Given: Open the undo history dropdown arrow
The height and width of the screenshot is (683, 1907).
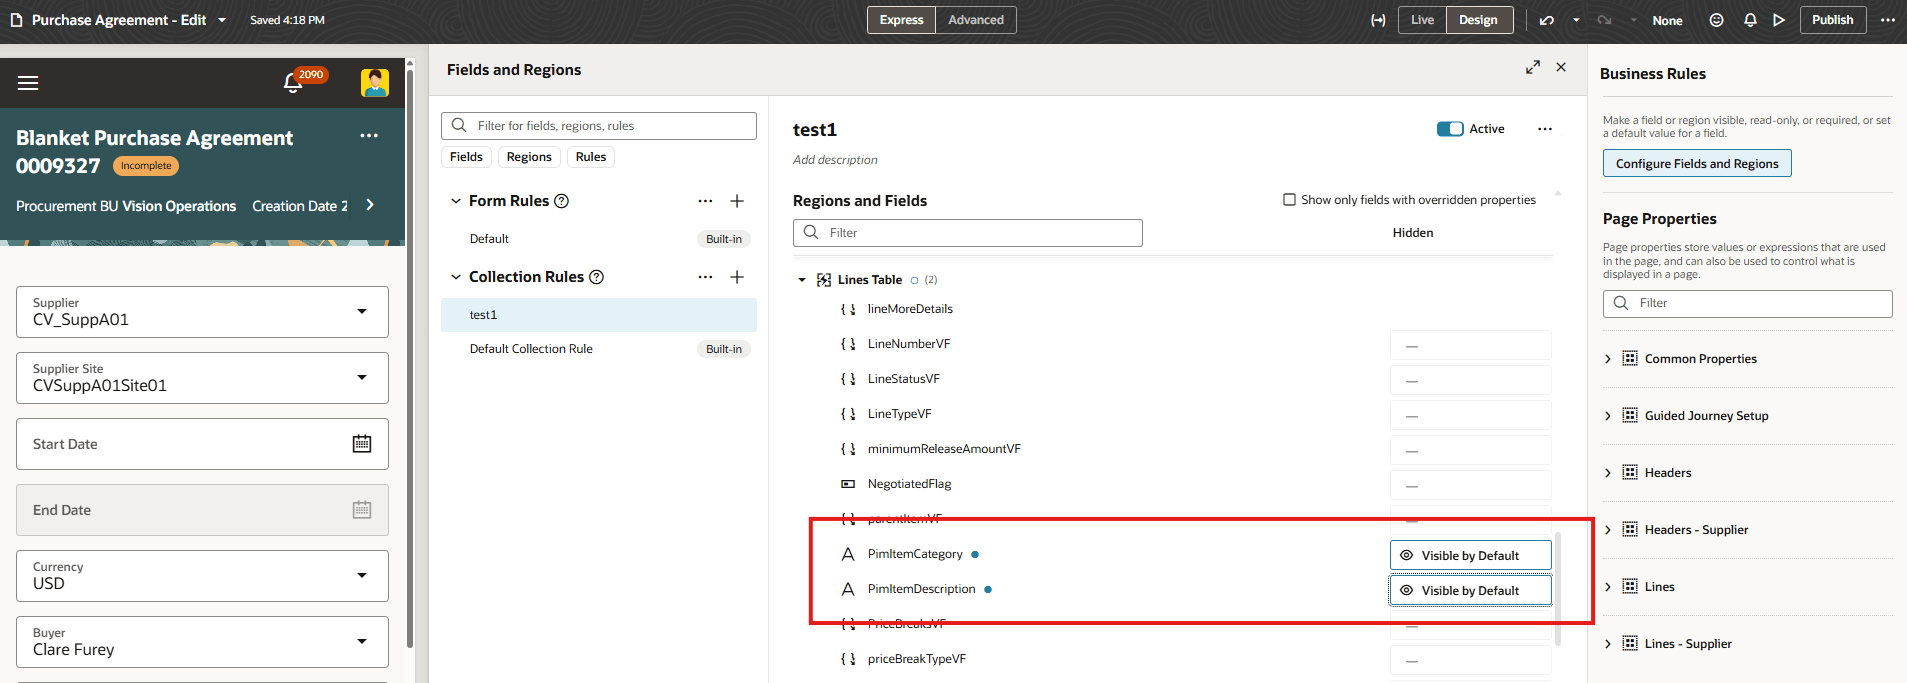Looking at the screenshot, I should click(x=1576, y=20).
